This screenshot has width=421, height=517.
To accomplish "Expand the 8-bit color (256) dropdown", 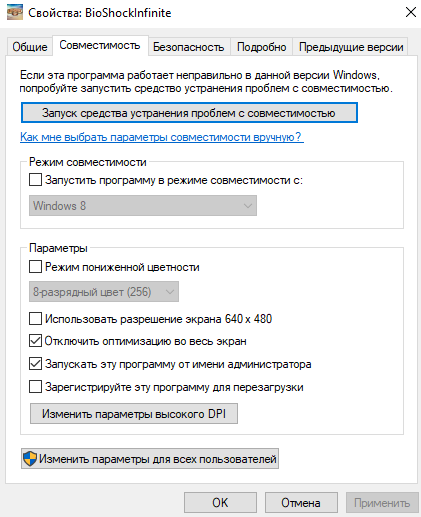I will (x=104, y=292).
